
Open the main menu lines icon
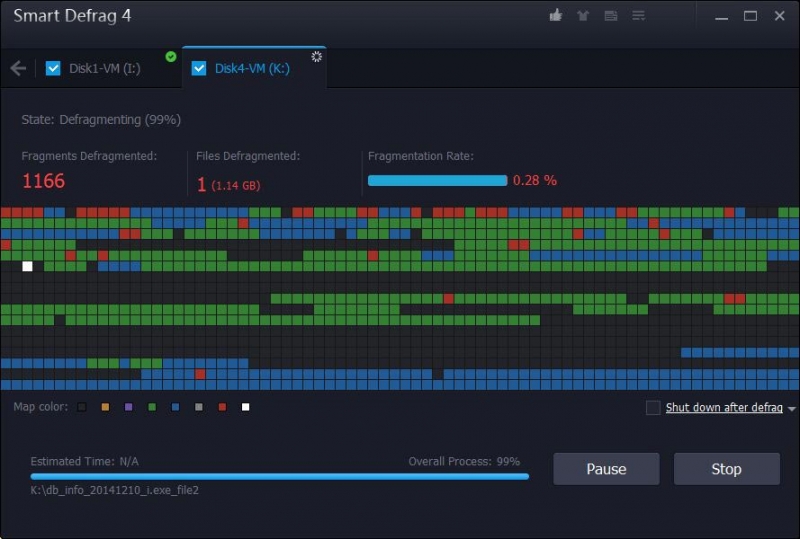click(638, 16)
